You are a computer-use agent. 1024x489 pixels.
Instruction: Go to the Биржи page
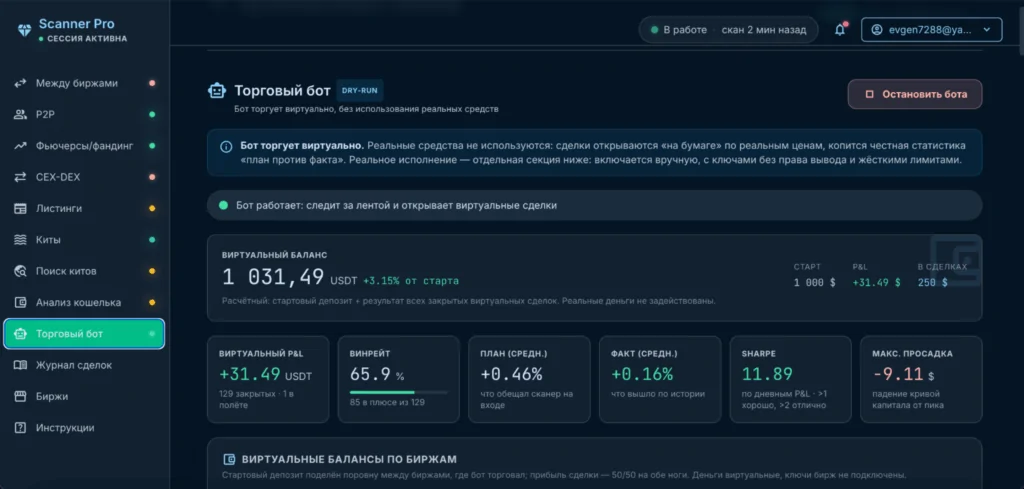84,396
